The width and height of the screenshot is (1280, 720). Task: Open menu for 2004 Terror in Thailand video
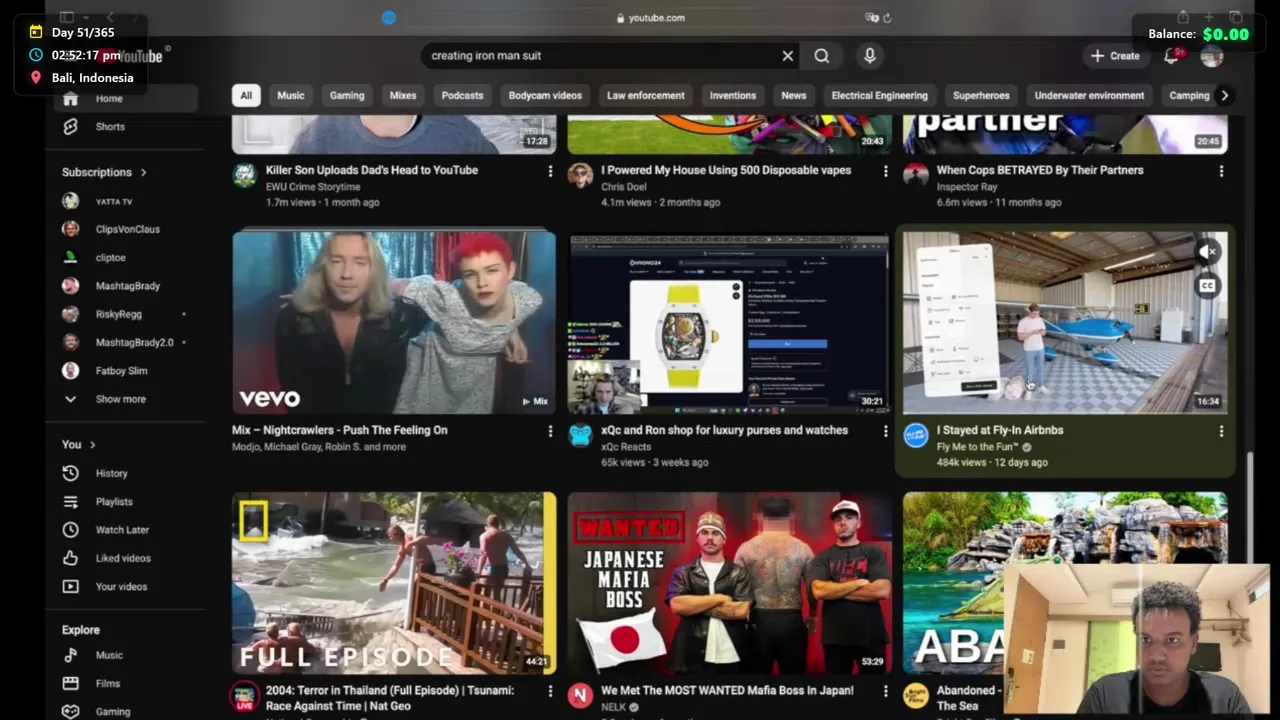(x=550, y=691)
